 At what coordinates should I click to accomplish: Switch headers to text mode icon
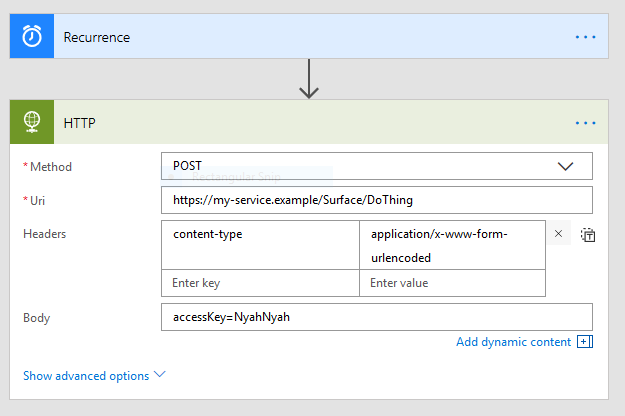(x=588, y=235)
